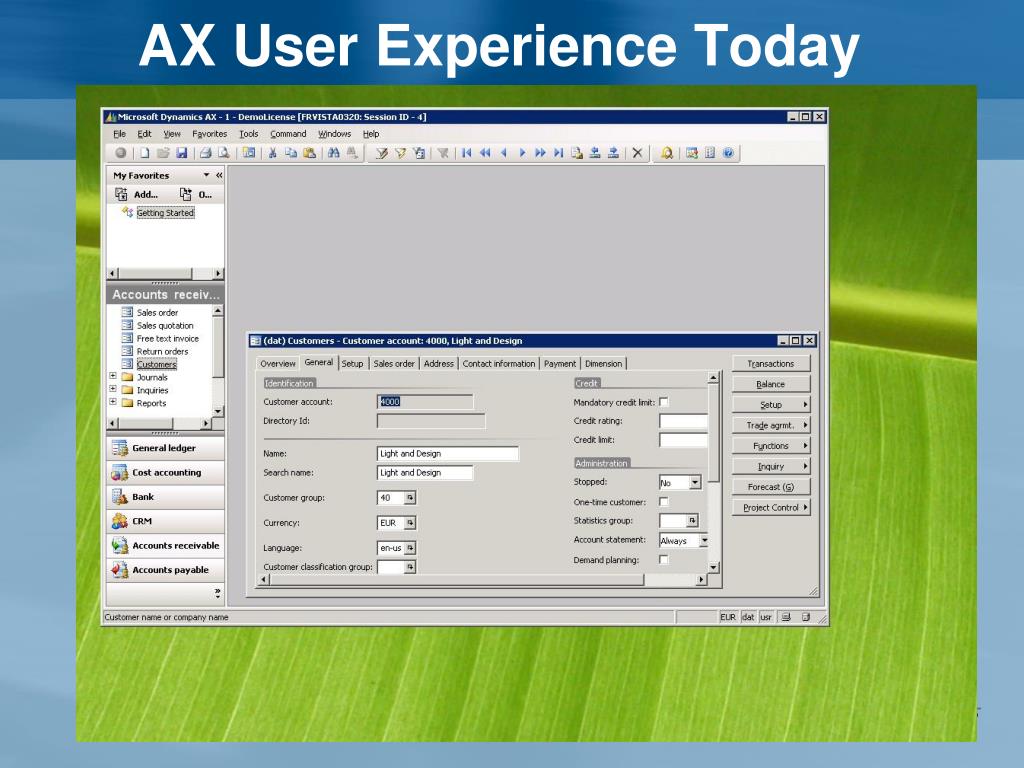
Task: Expand the Inquiries folder
Action: (113, 389)
